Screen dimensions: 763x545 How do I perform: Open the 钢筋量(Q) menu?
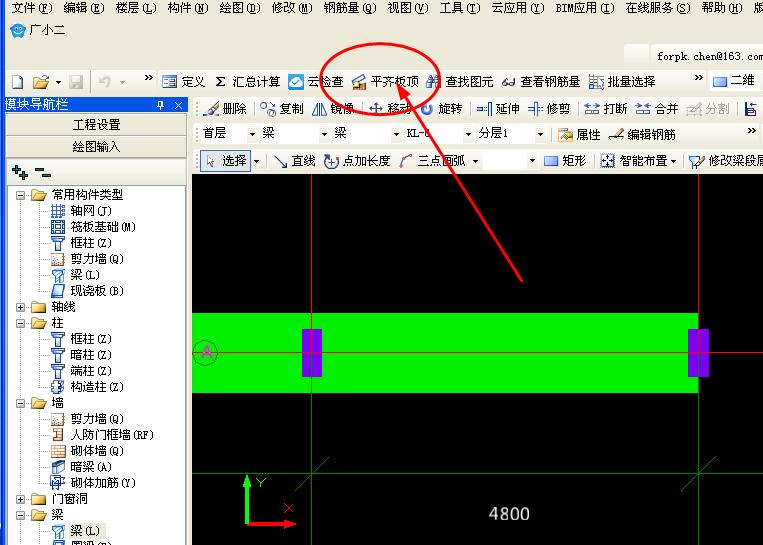(350, 8)
